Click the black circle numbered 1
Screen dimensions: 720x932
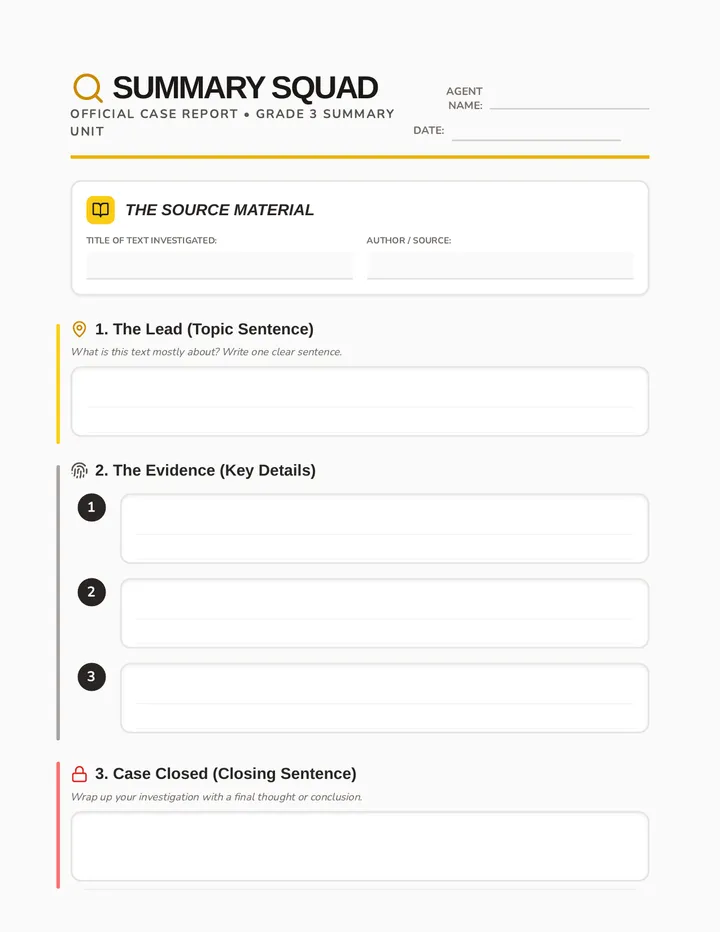tap(92, 507)
